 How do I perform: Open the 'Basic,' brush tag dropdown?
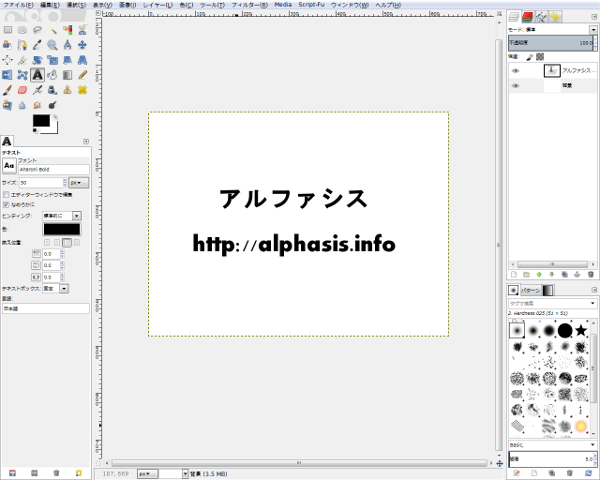593,445
